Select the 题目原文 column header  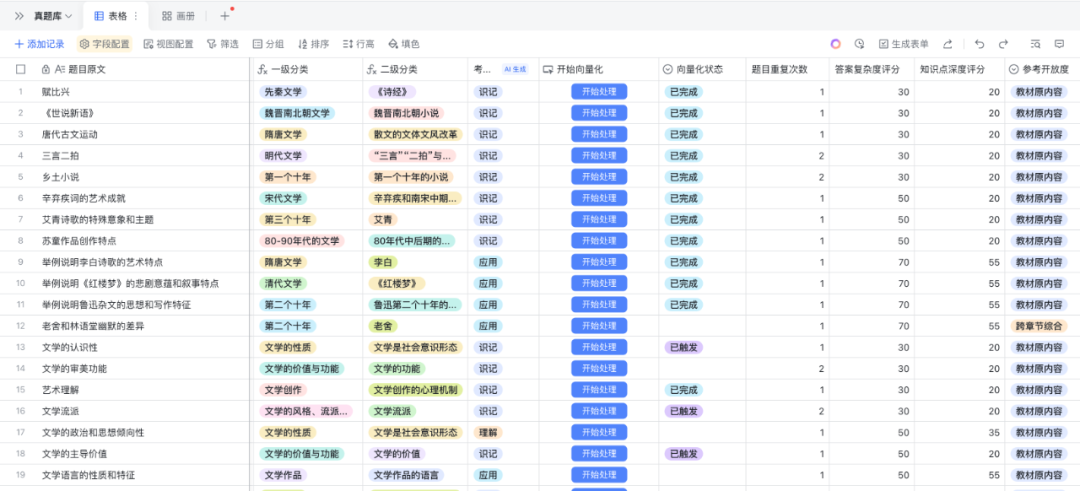(x=145, y=70)
